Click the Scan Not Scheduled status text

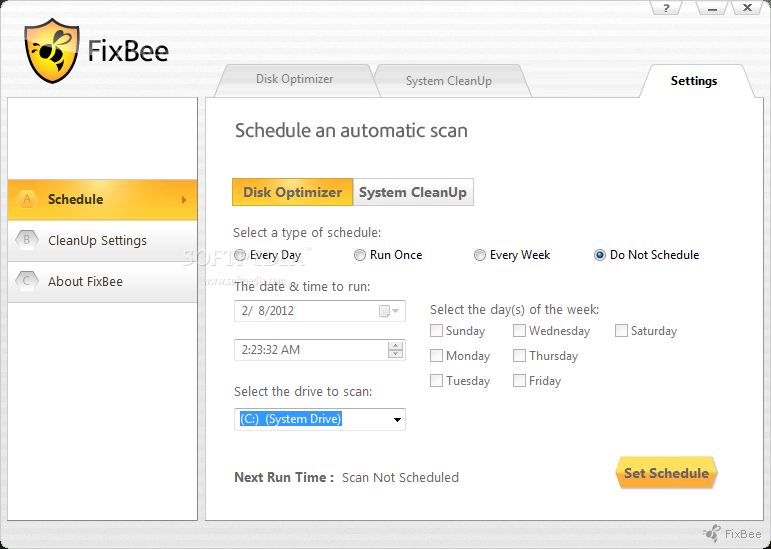point(400,477)
